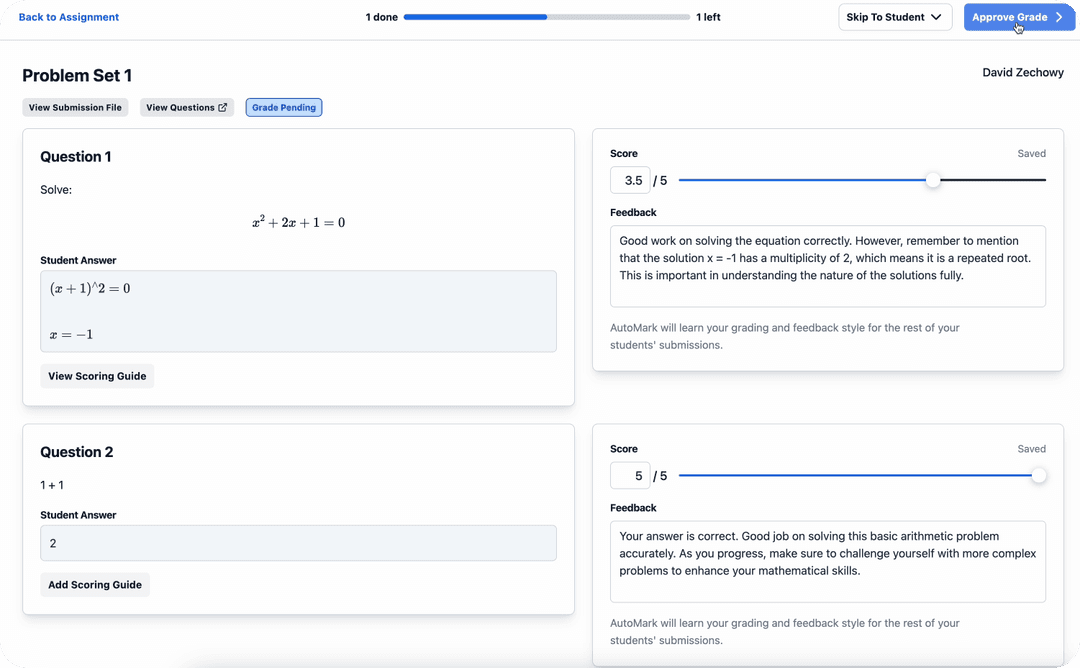Screen dimensions: 1080x668
Task: Select the Question 1 score input showing 3.5
Action: [631, 180]
